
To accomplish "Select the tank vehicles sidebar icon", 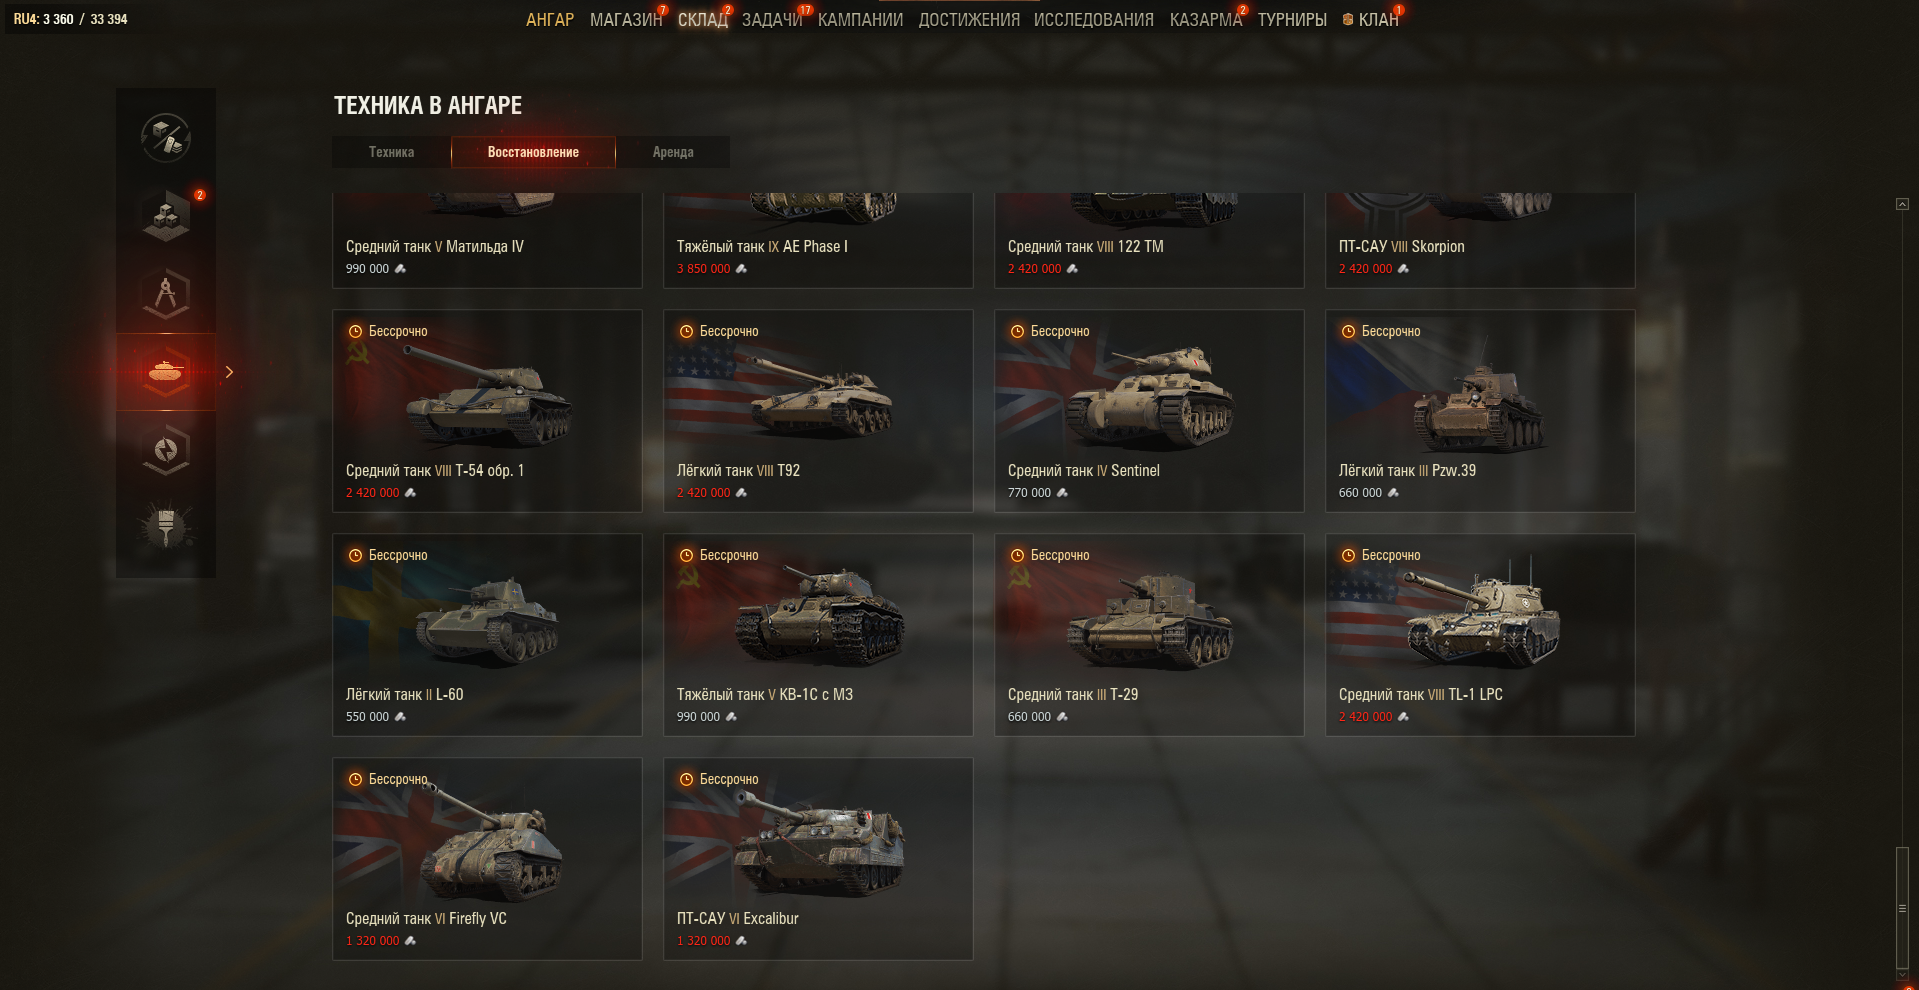I will coord(166,372).
